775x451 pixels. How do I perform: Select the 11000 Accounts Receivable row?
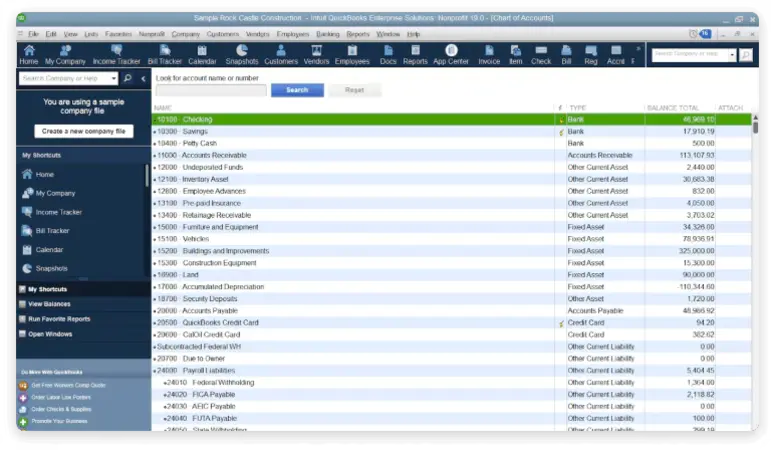(x=452, y=155)
